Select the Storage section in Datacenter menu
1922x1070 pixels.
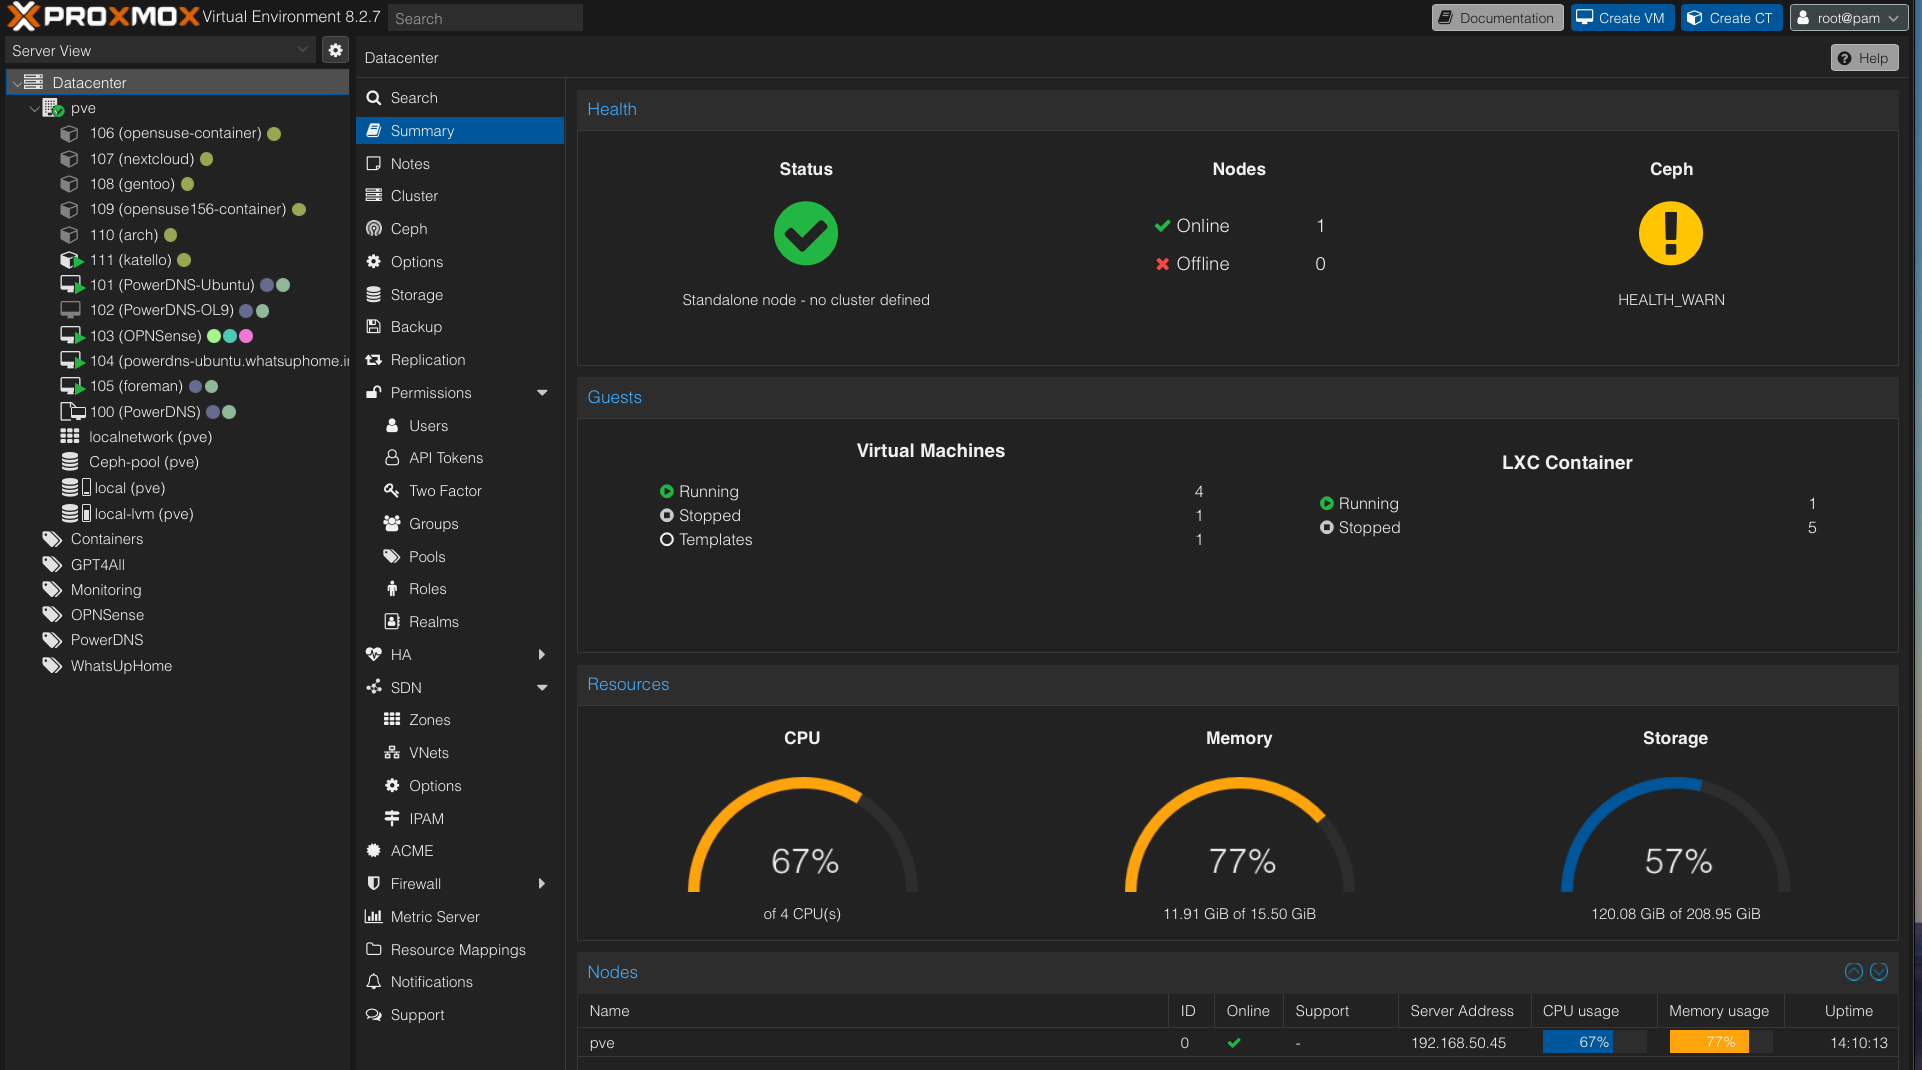point(415,294)
